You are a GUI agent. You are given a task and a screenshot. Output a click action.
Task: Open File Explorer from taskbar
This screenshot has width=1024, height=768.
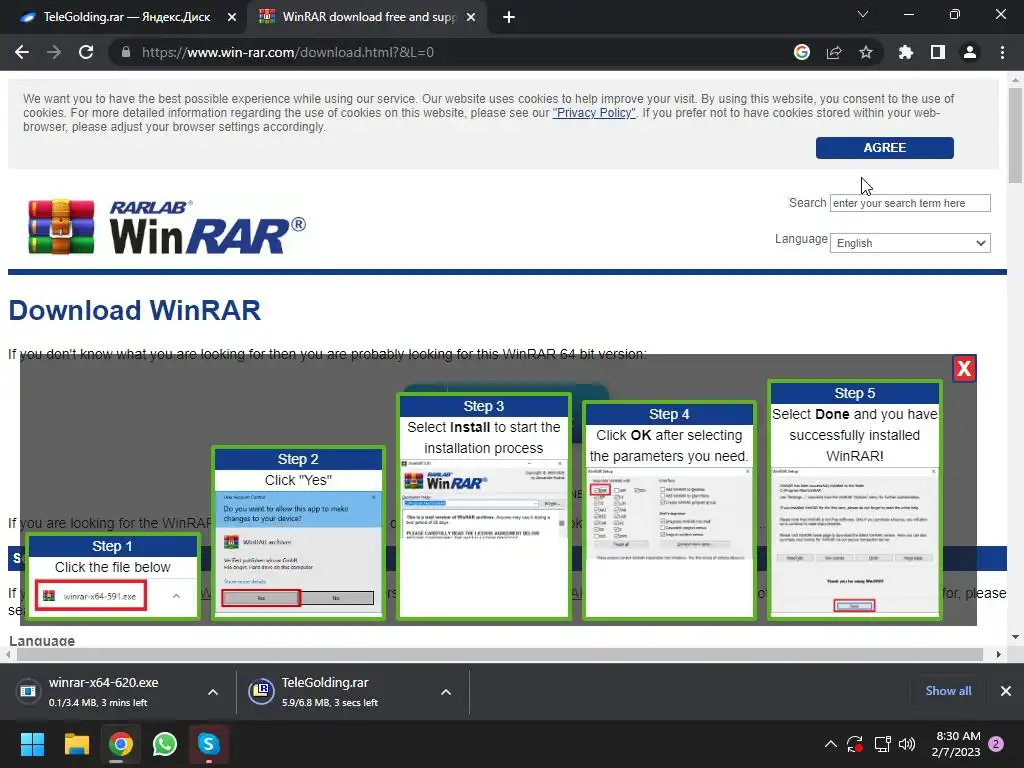coord(76,744)
